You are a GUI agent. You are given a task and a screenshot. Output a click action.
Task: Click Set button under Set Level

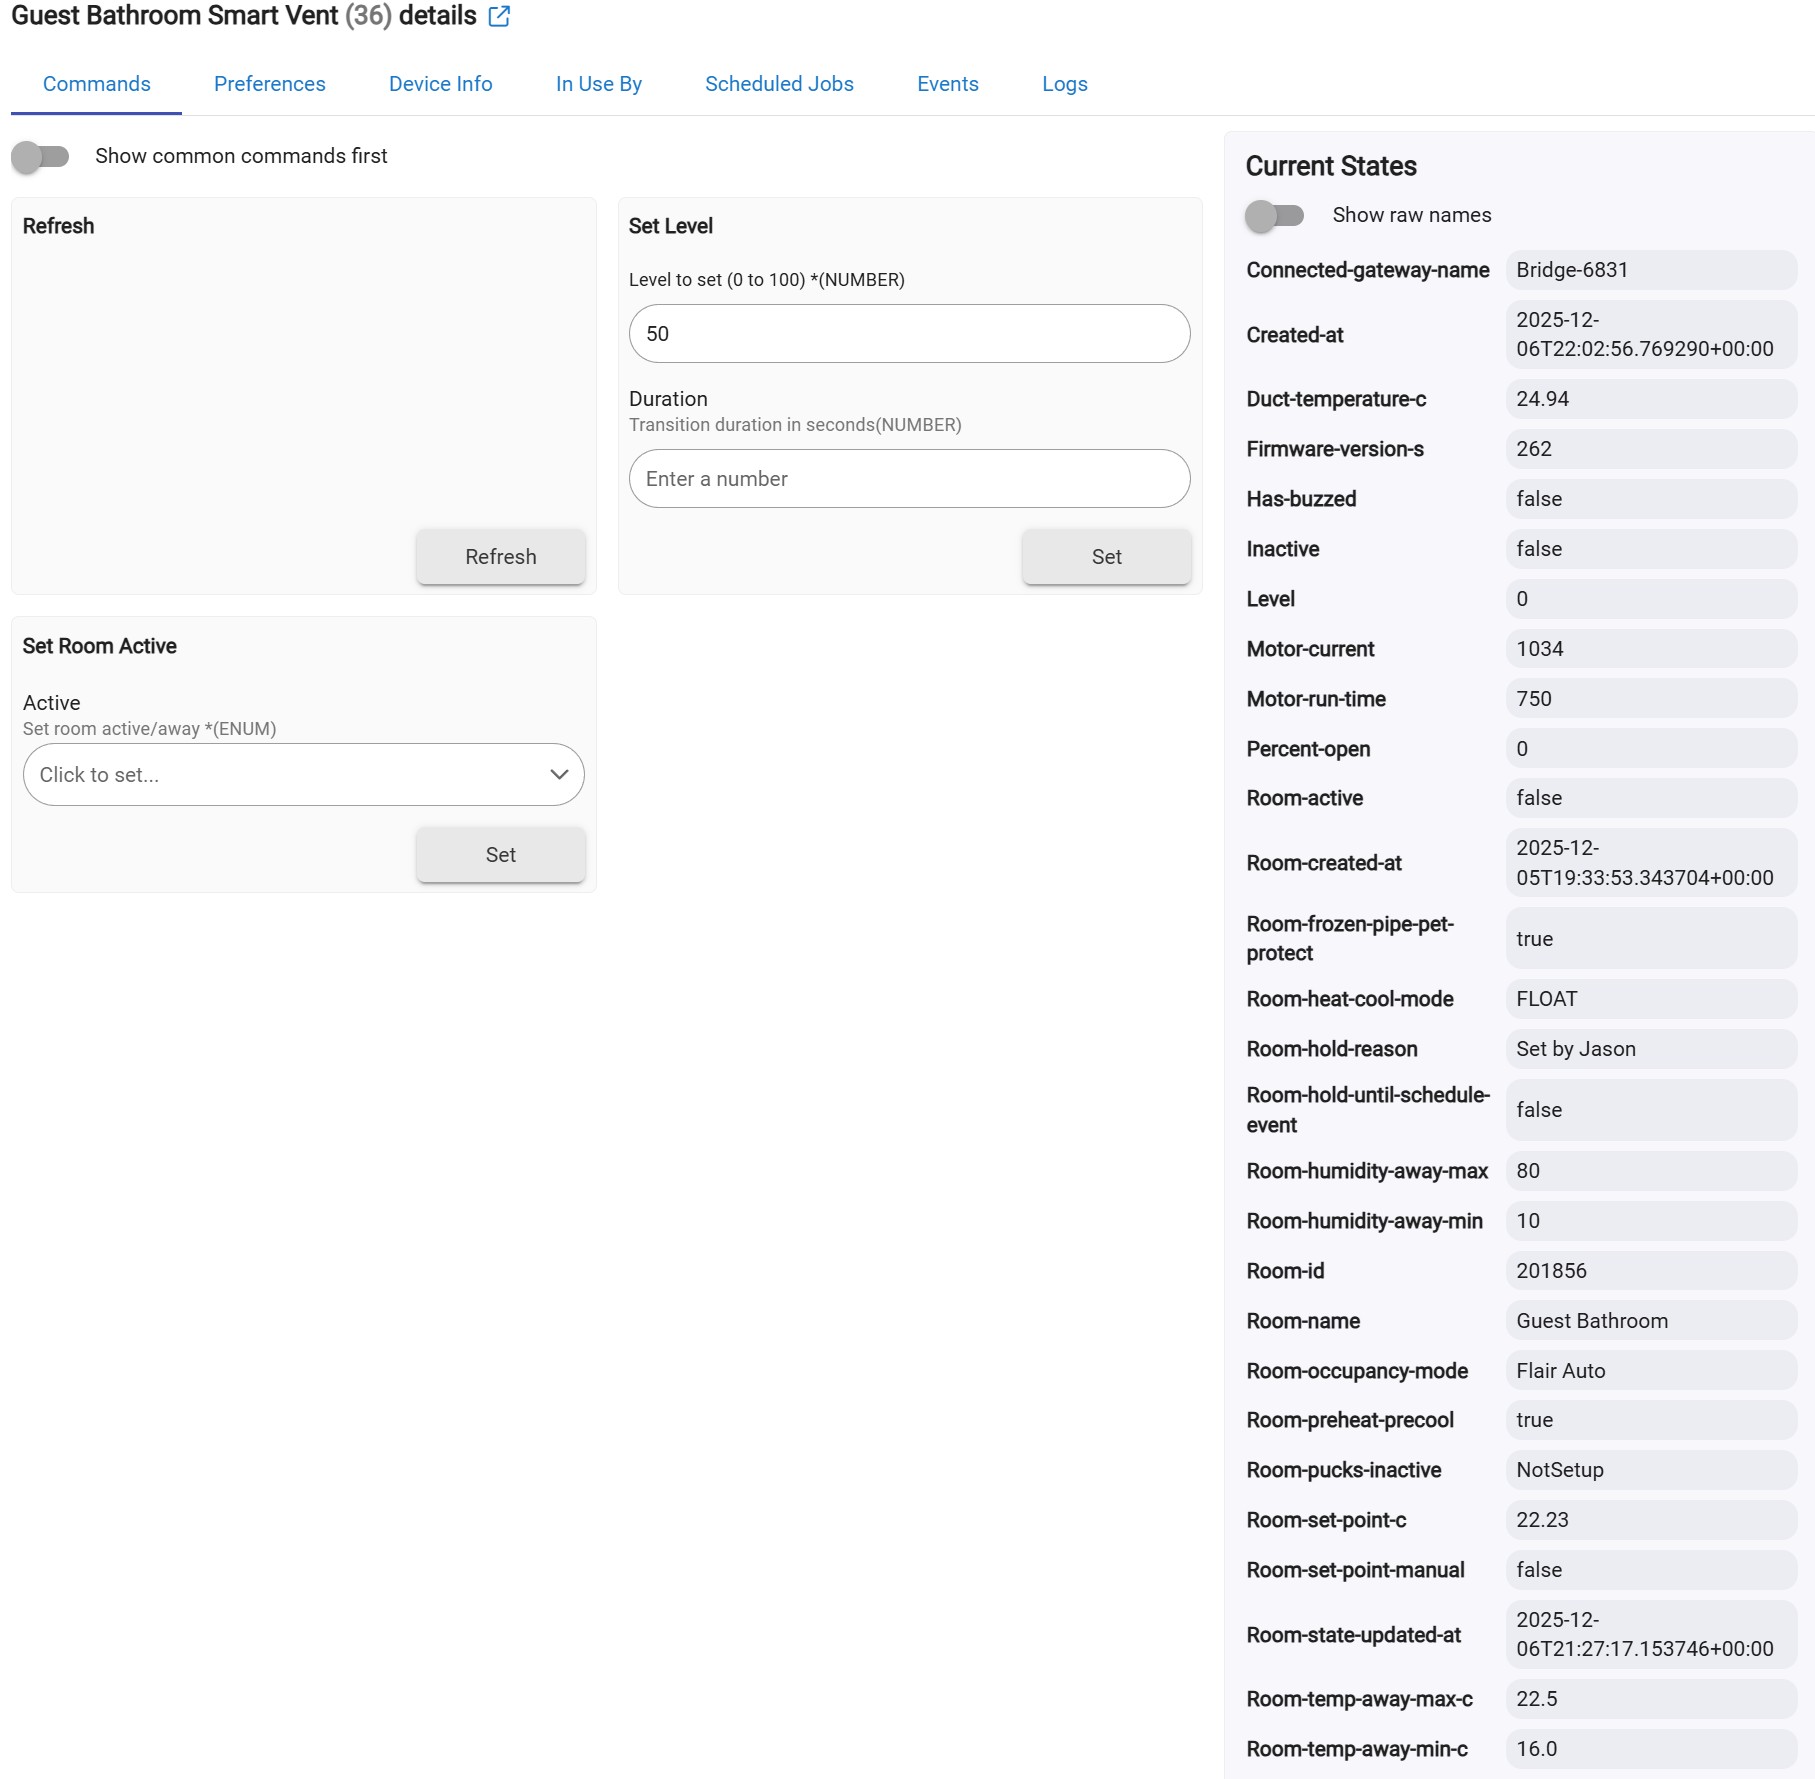1106,557
